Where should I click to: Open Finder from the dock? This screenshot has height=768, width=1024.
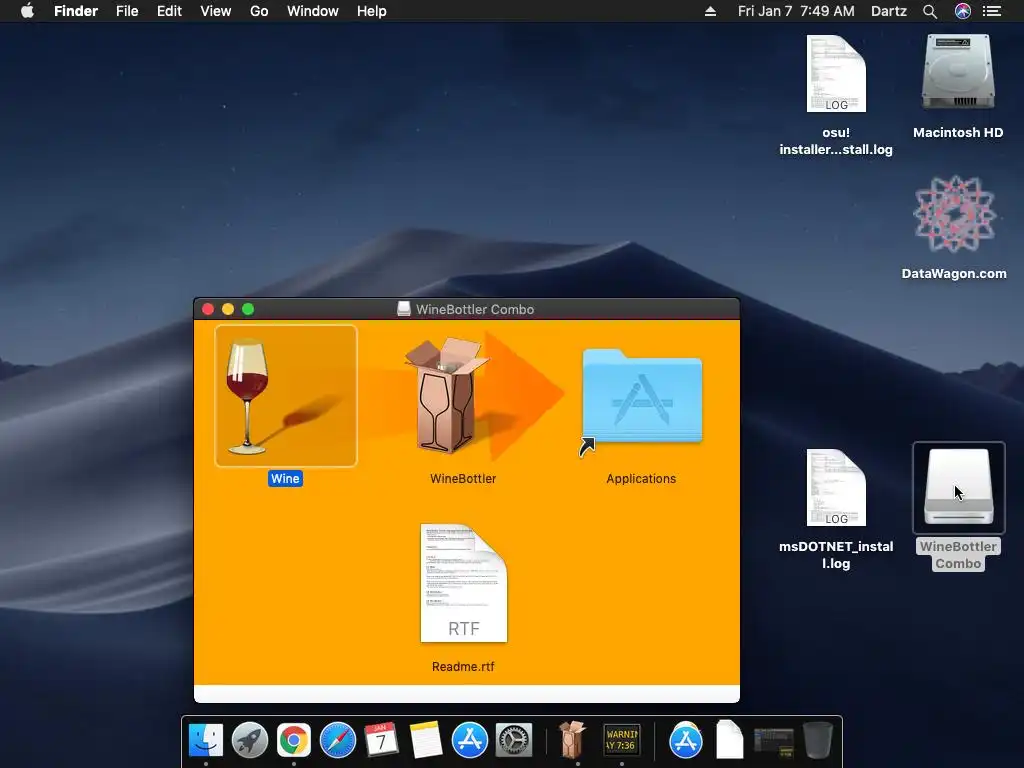[x=206, y=741]
